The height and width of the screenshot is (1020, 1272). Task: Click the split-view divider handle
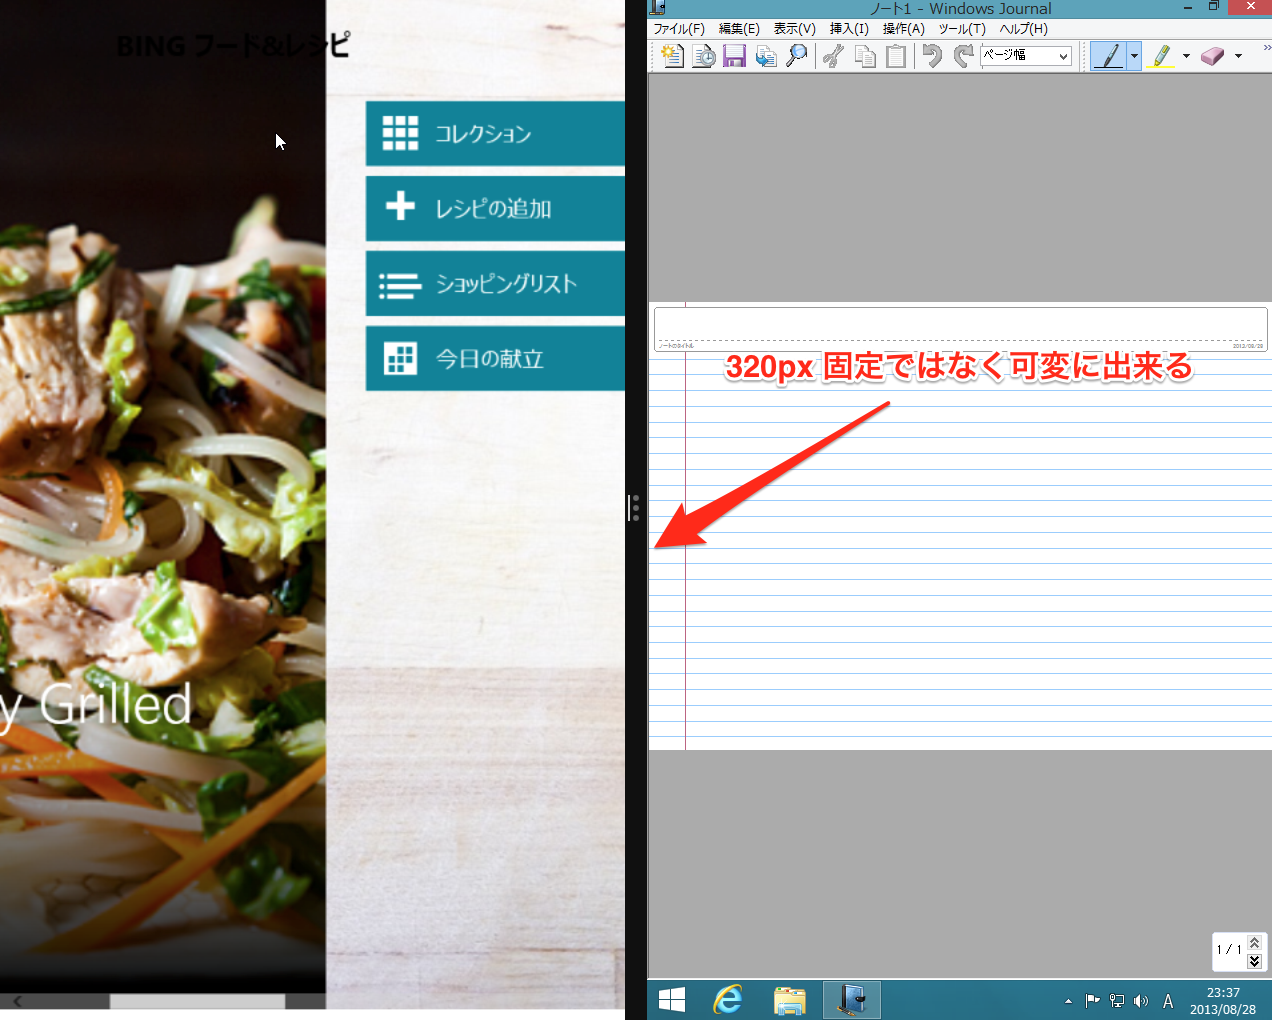(x=635, y=508)
